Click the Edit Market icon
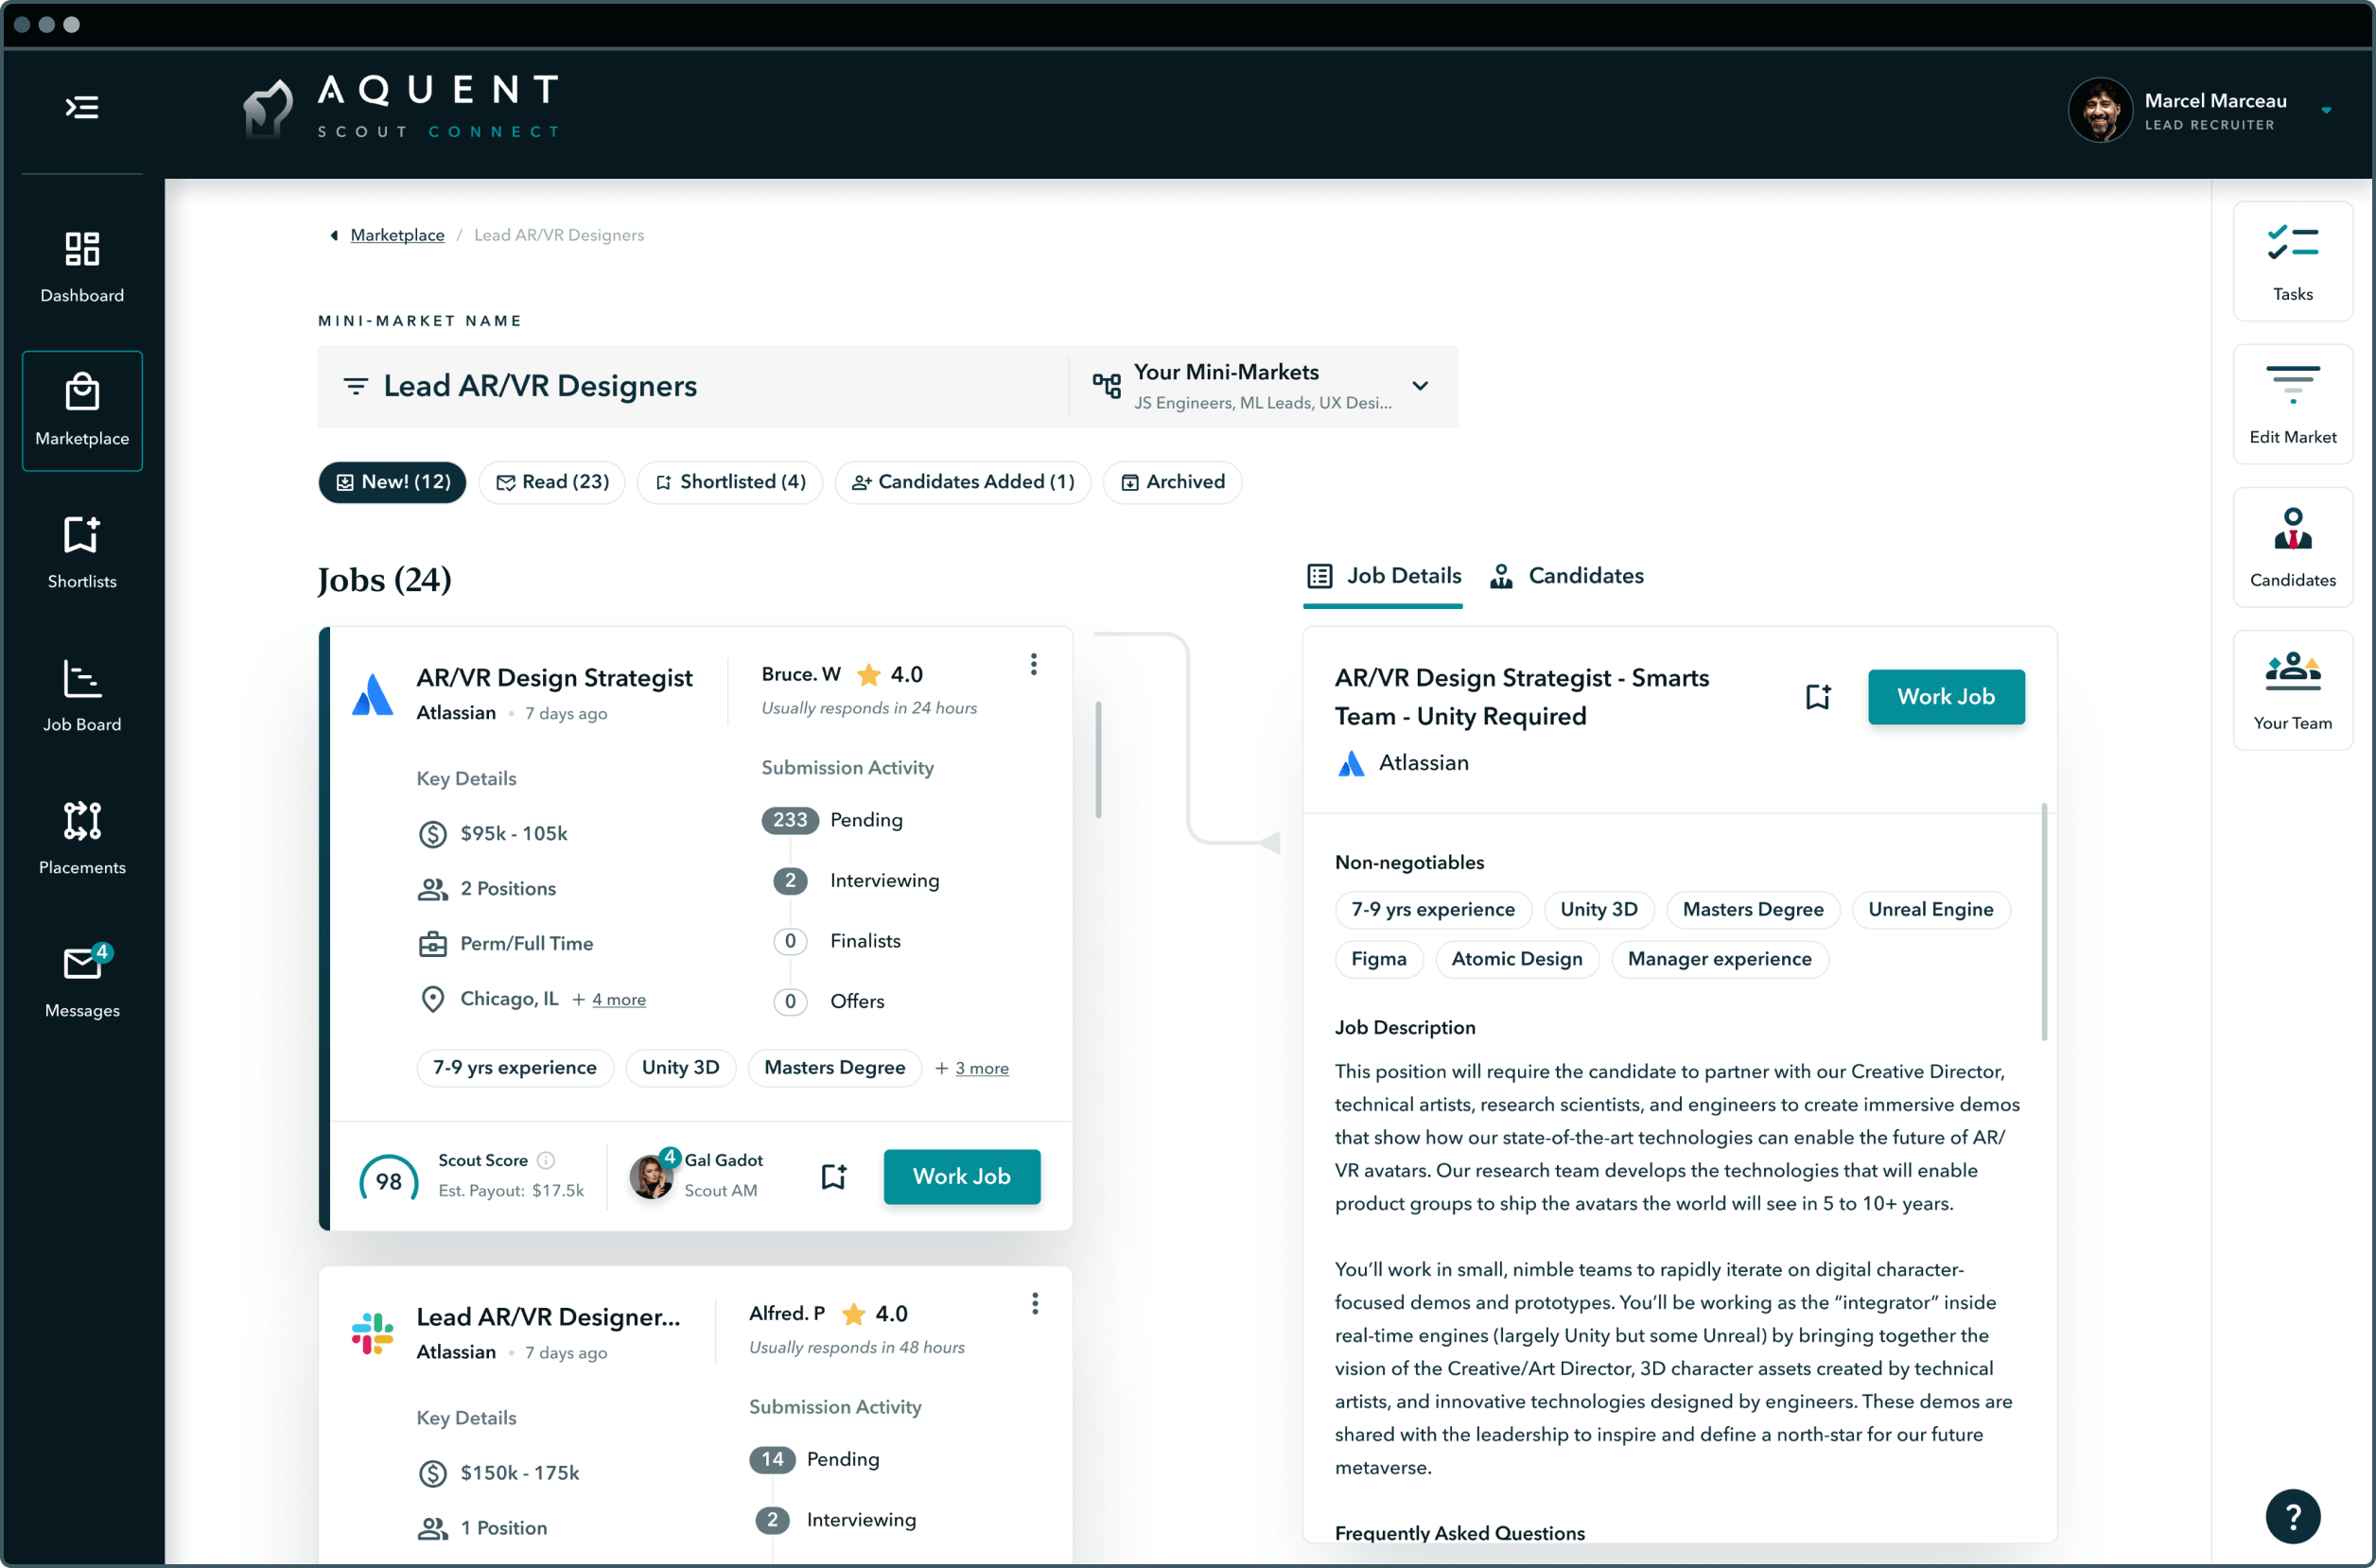This screenshot has width=2376, height=1568. click(2291, 405)
